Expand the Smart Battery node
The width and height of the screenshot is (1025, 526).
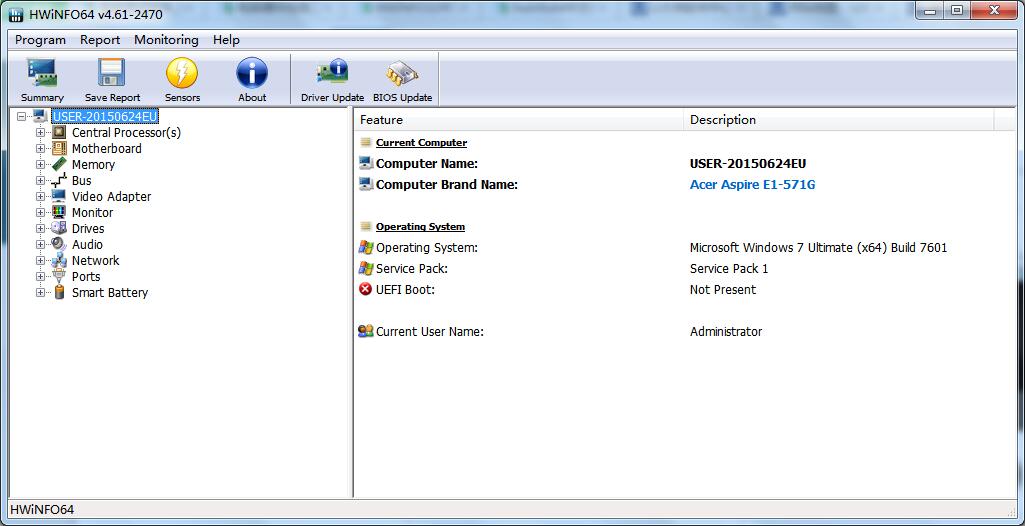[41, 292]
